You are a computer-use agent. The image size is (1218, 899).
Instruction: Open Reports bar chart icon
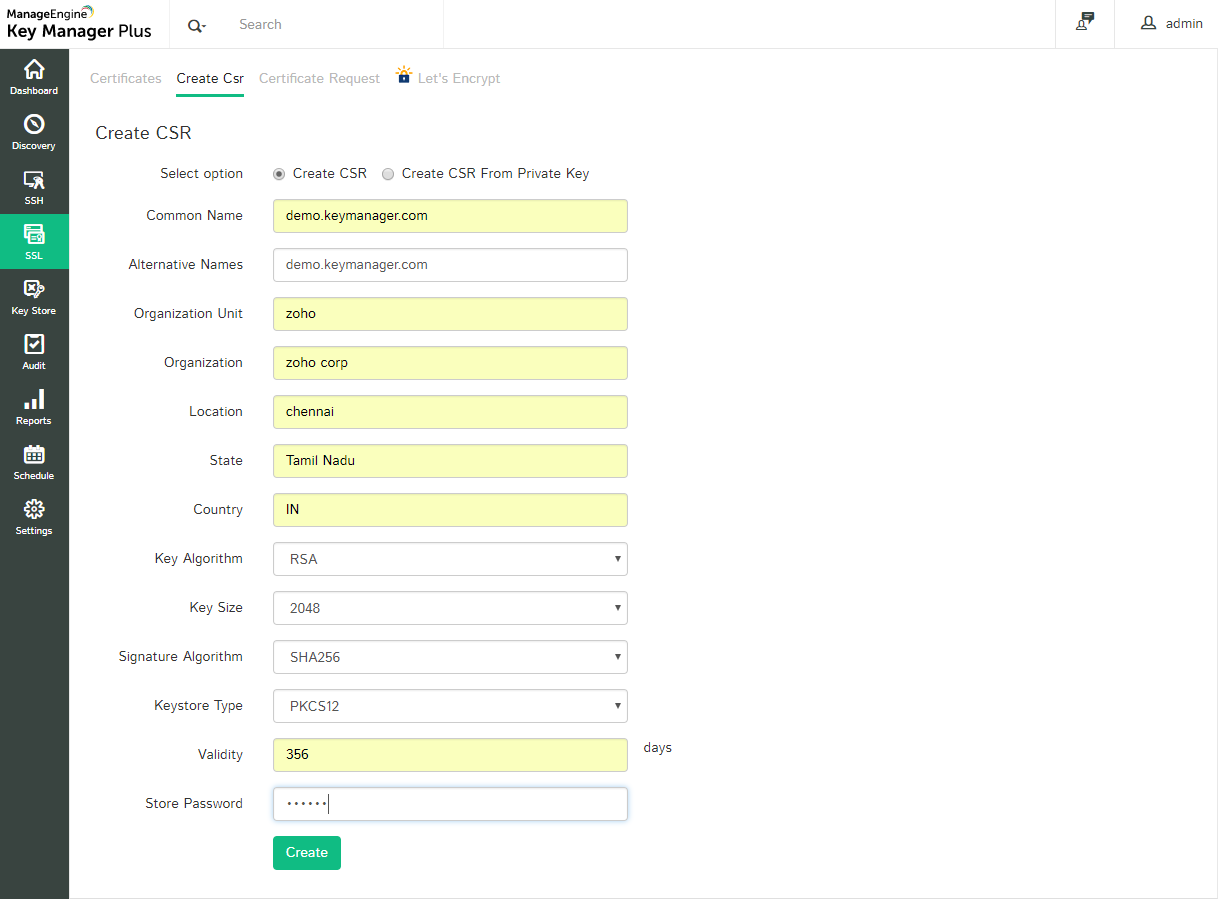pyautogui.click(x=34, y=401)
